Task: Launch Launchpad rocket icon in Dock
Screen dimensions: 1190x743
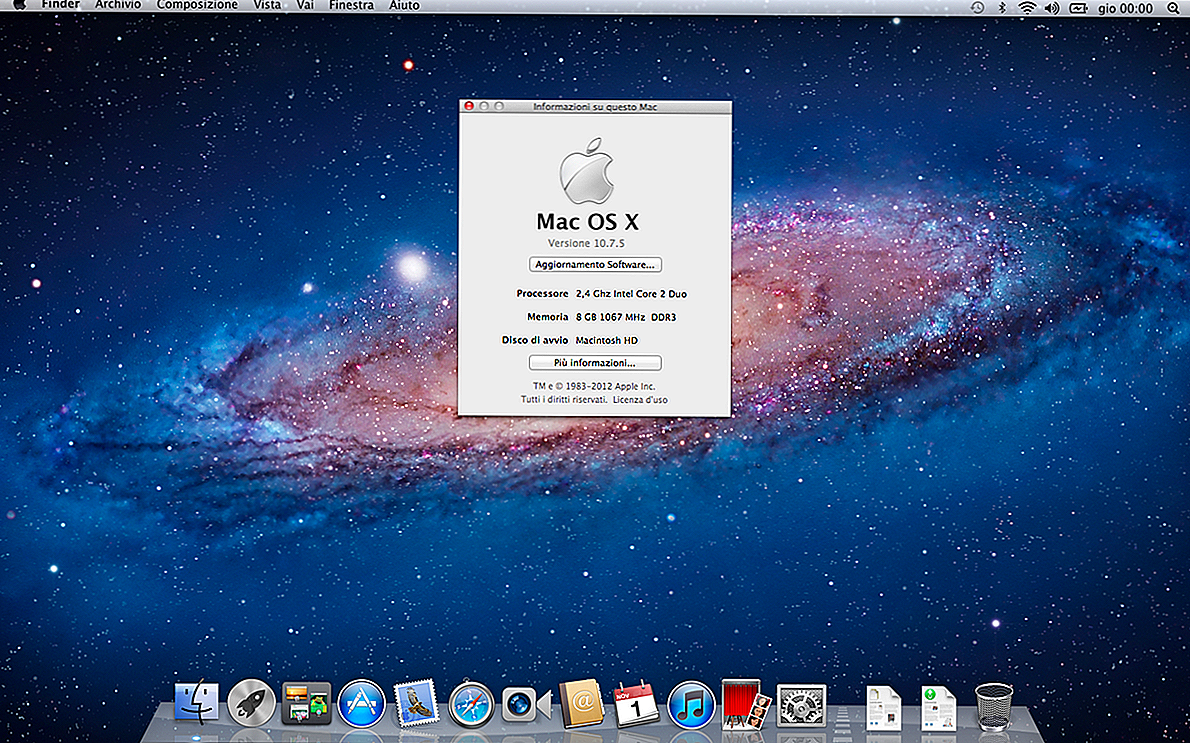Action: 251,703
